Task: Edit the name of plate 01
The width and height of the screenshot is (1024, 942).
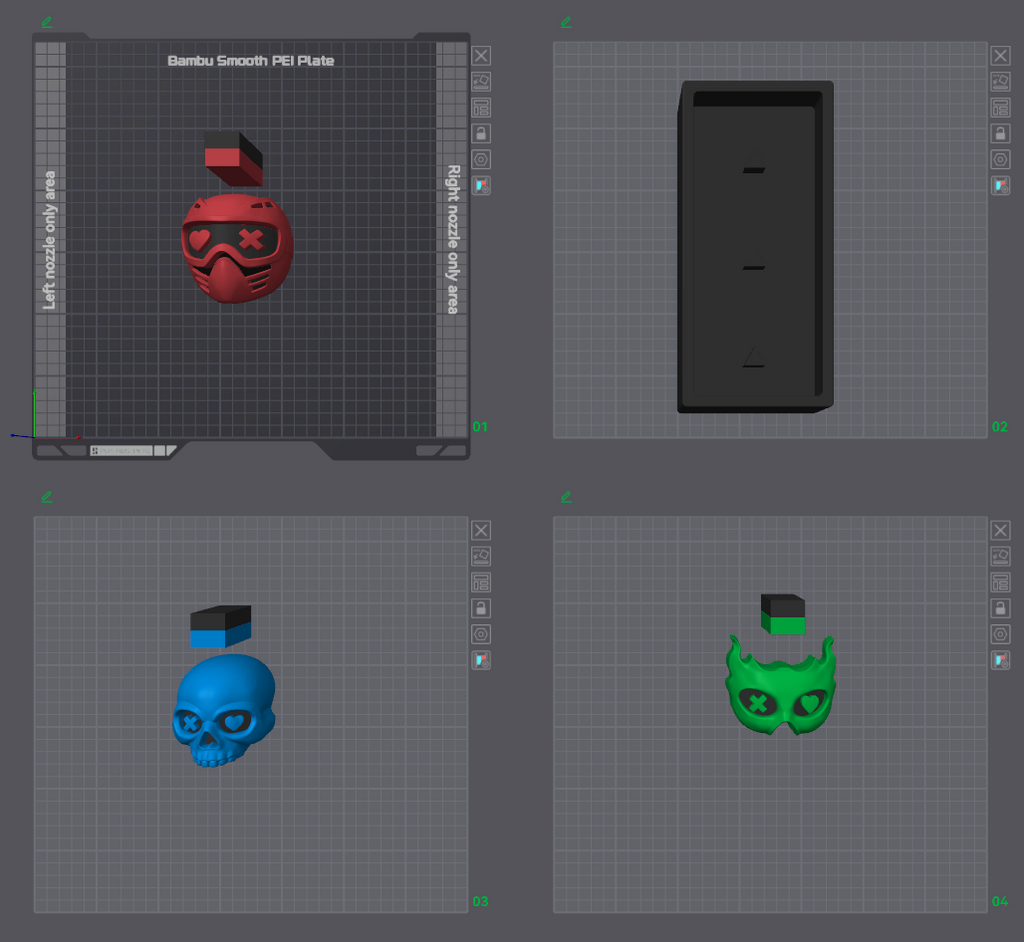Action: coord(46,22)
